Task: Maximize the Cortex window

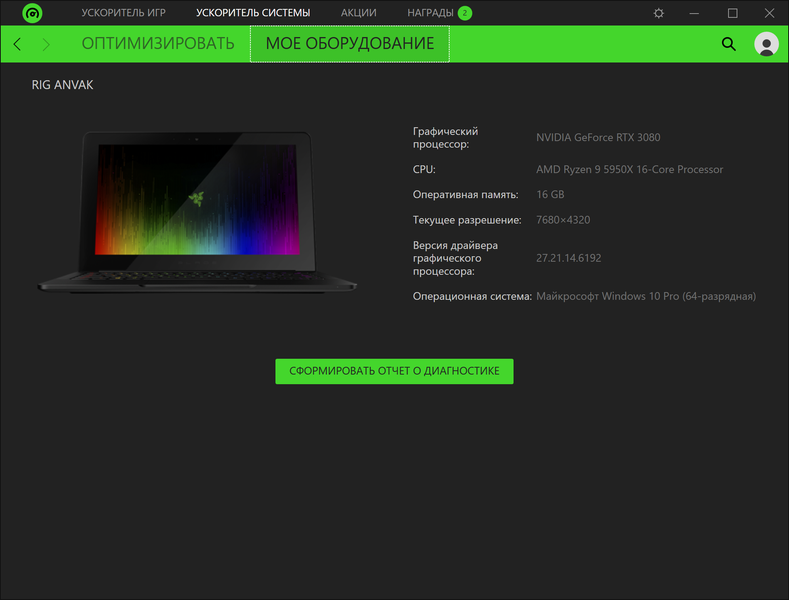Action: 732,13
